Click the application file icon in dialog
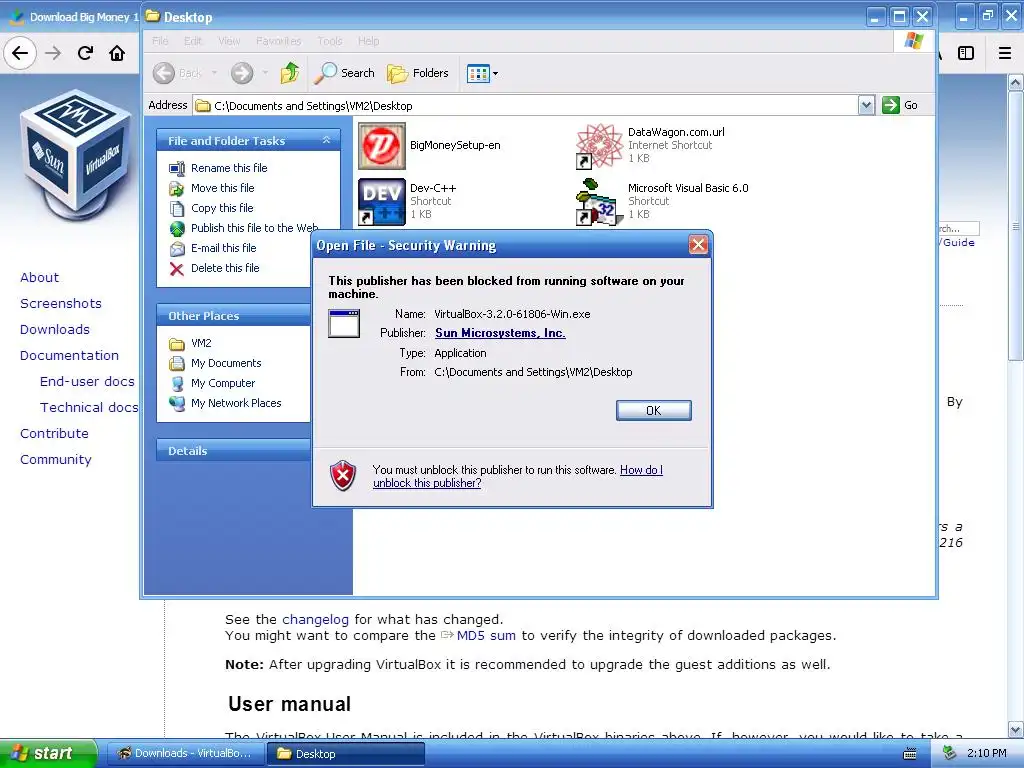 [x=344, y=324]
